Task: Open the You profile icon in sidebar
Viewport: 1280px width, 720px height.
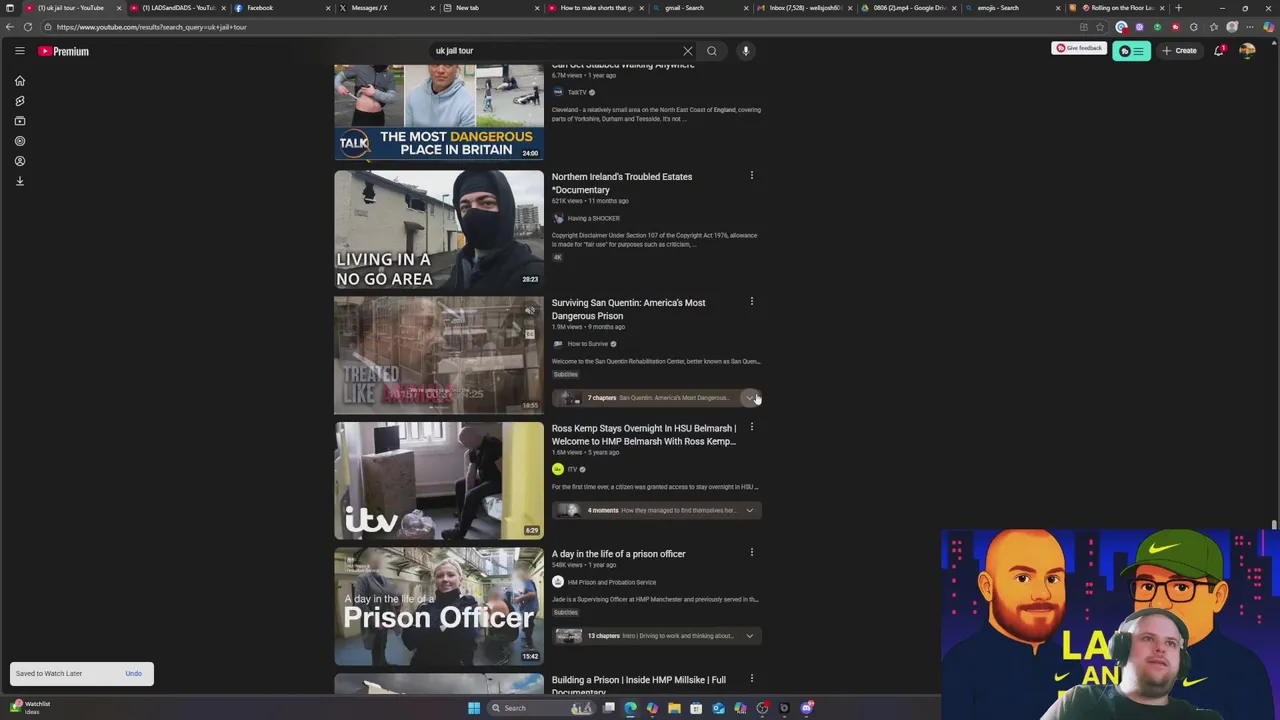Action: tap(19, 161)
